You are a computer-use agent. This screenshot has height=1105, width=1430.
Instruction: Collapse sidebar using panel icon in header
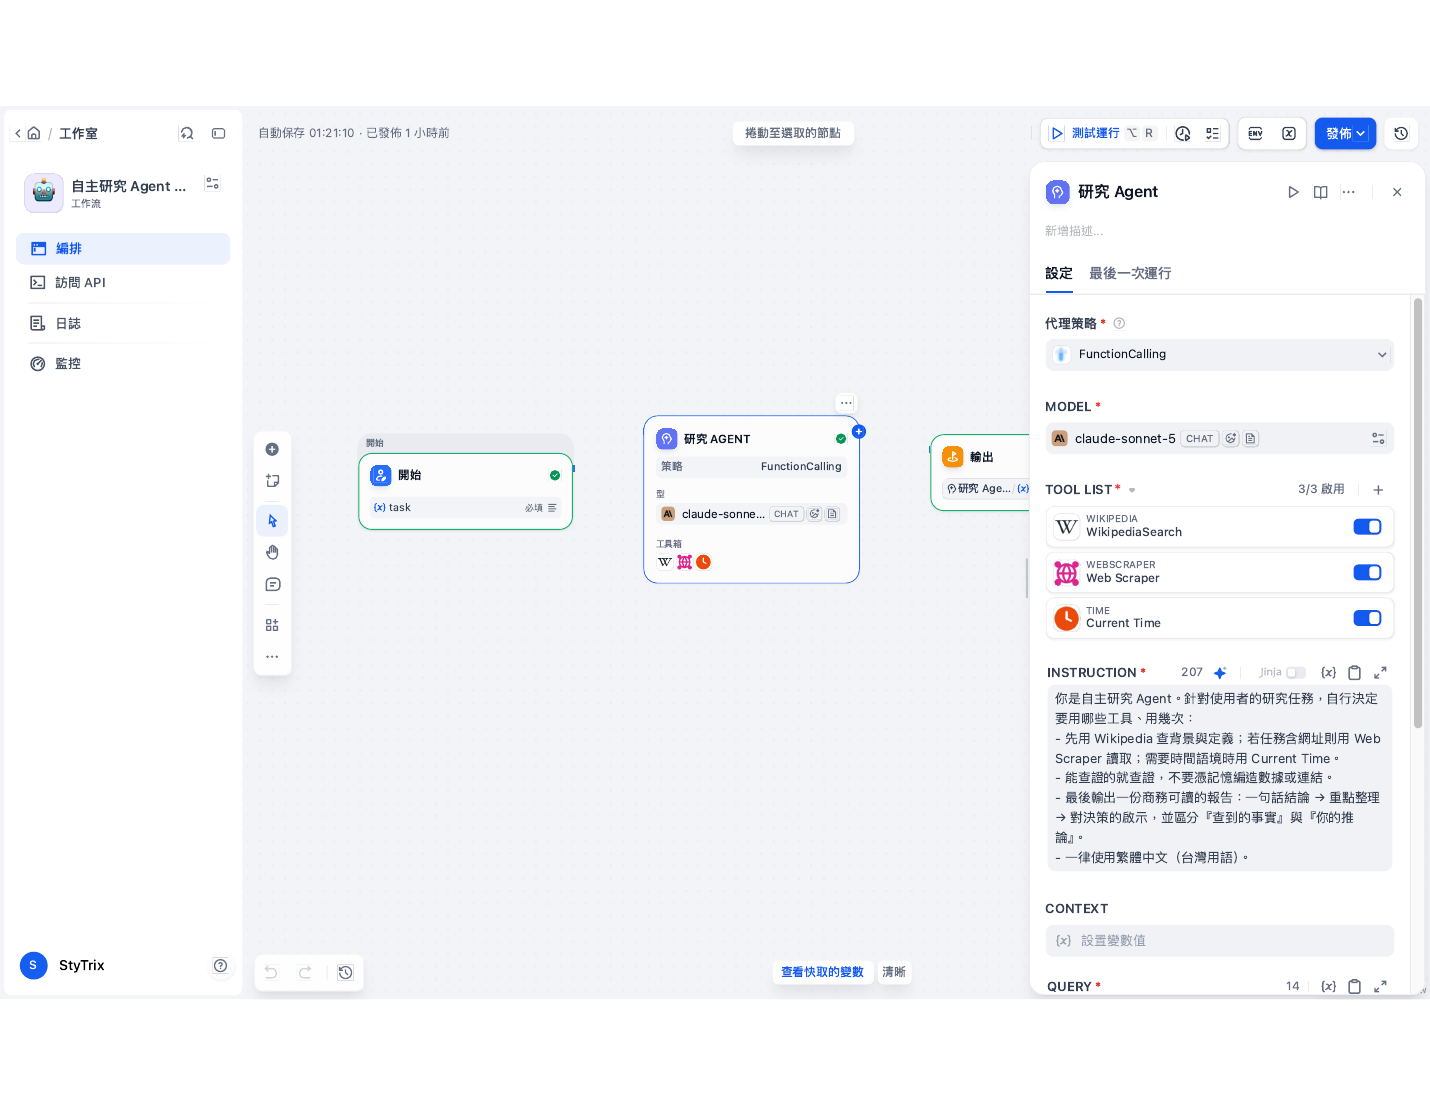tap(219, 133)
